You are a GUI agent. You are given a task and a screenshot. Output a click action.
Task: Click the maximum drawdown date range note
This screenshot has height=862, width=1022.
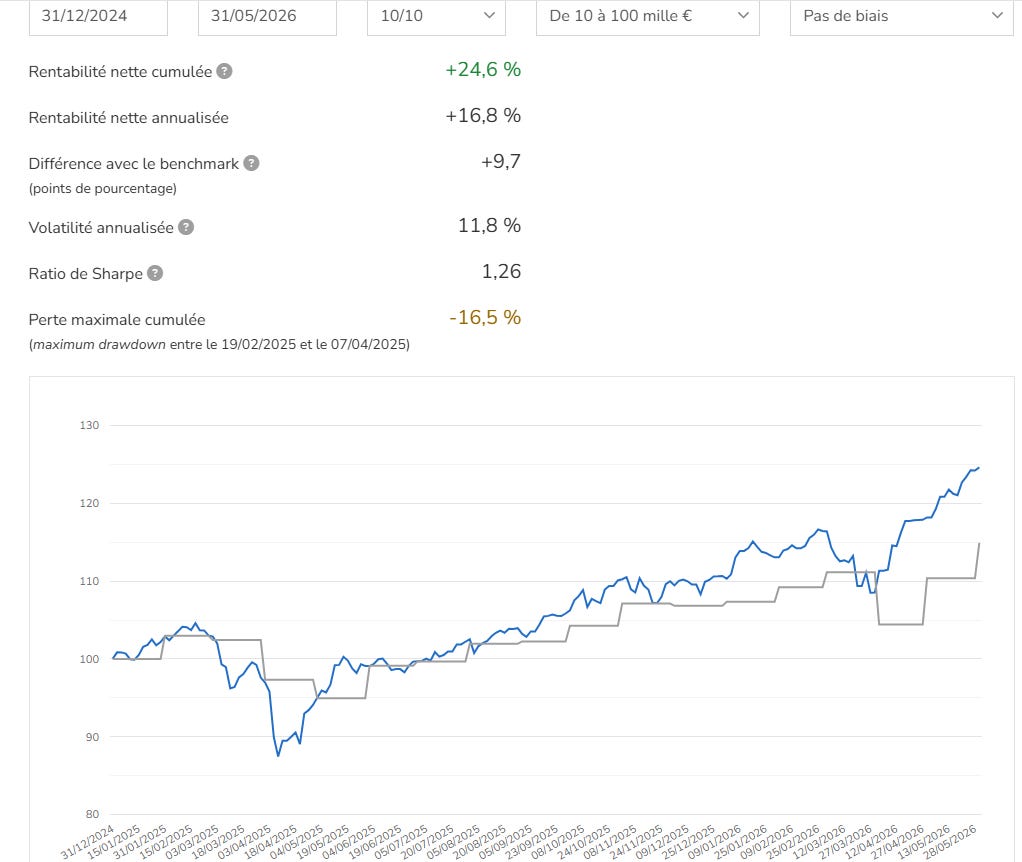click(x=219, y=344)
